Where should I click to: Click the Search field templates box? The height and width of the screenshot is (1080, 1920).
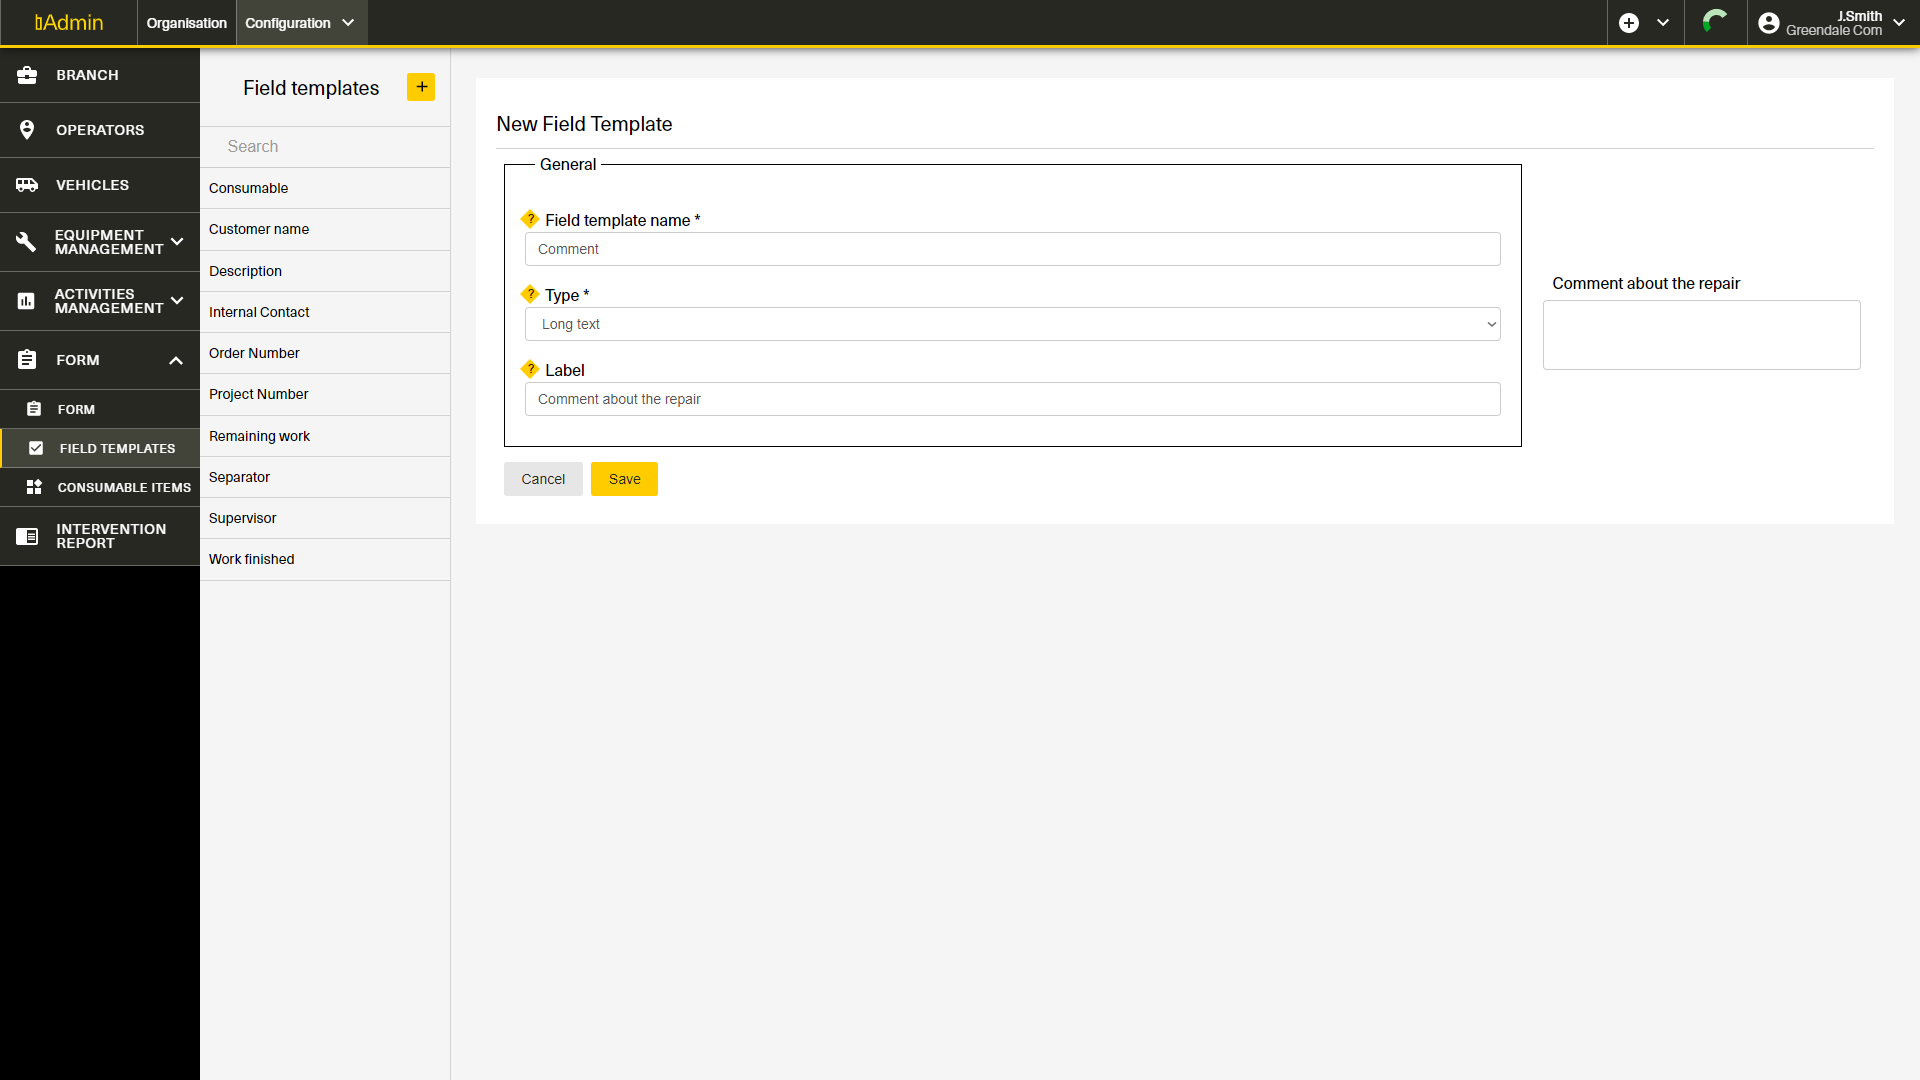325,146
